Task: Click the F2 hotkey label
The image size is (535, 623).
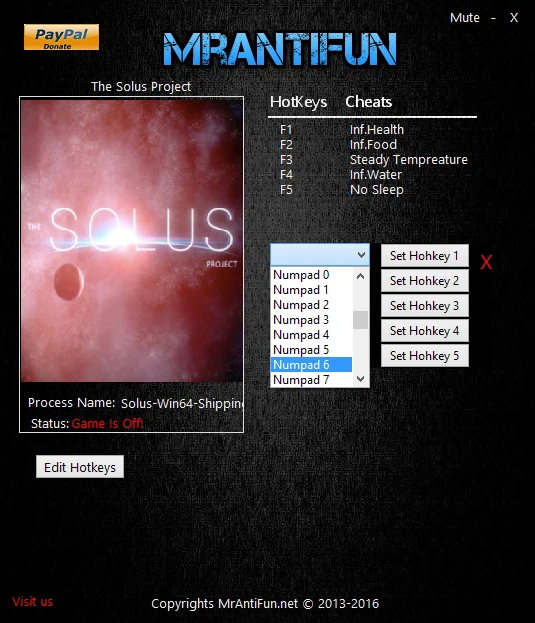Action: coord(286,145)
